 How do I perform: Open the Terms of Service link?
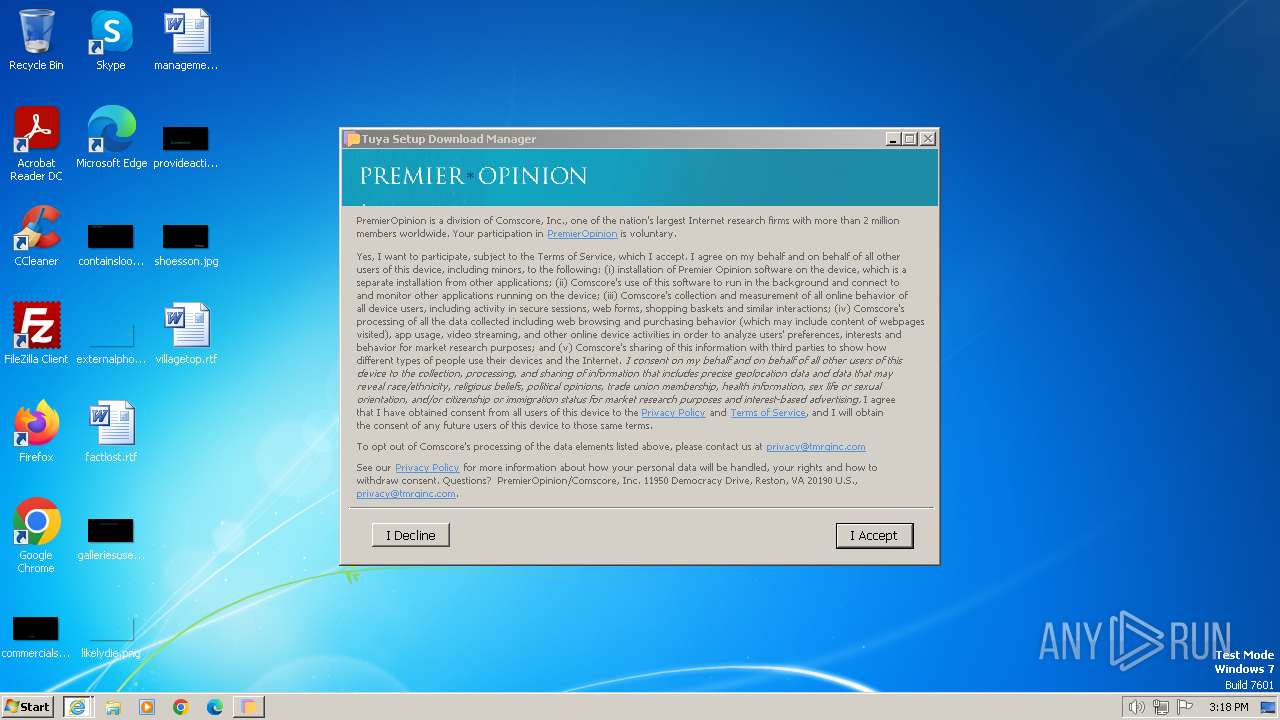[x=768, y=412]
